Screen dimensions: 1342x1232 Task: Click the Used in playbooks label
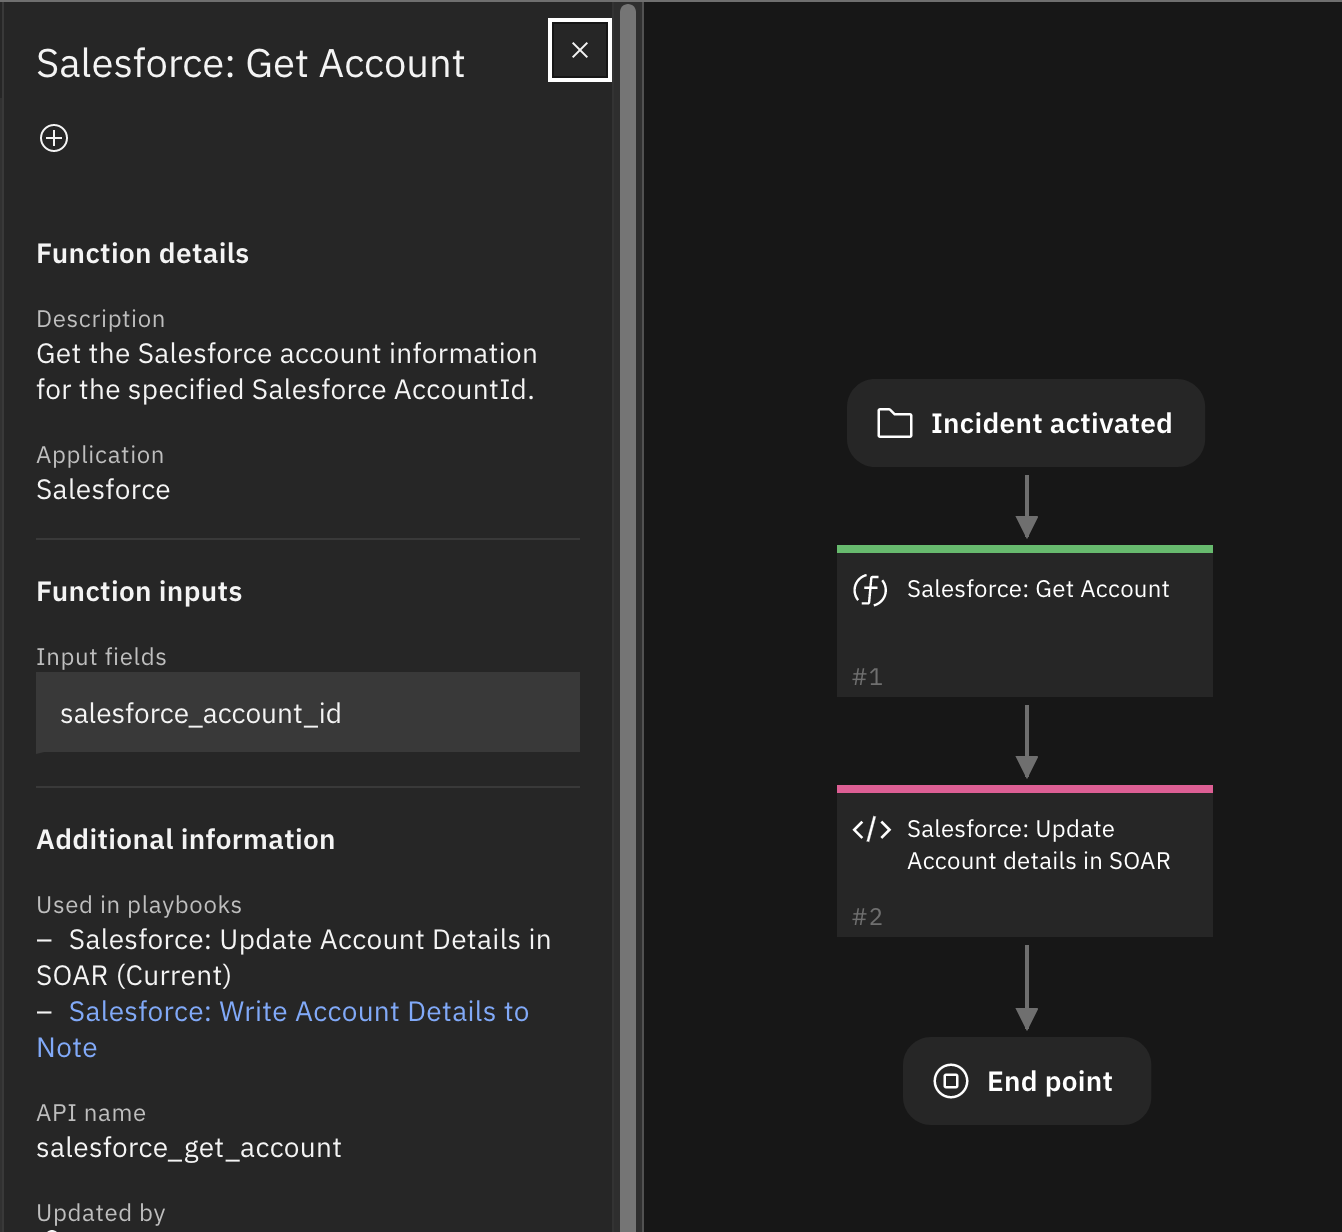139,905
